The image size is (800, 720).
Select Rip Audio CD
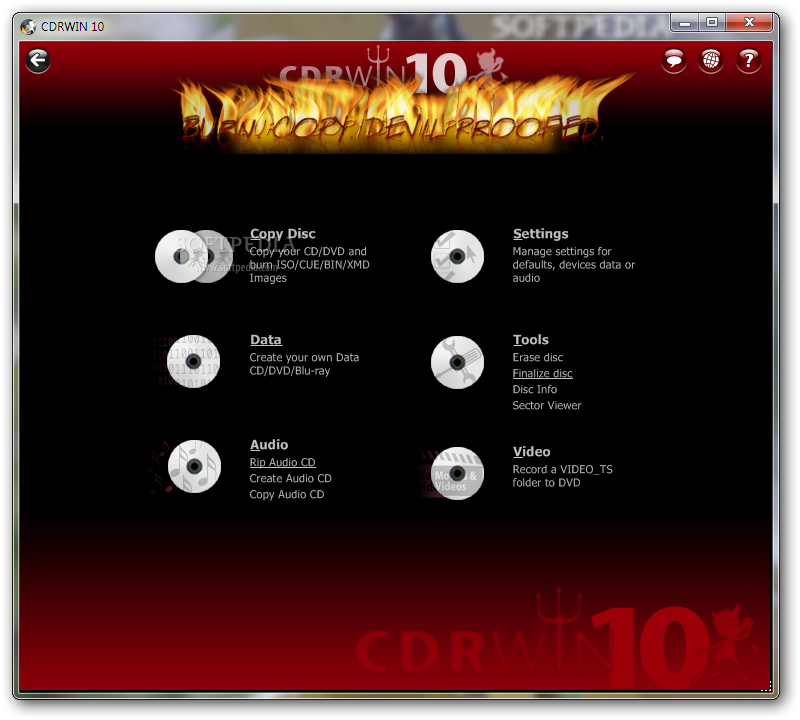click(282, 463)
